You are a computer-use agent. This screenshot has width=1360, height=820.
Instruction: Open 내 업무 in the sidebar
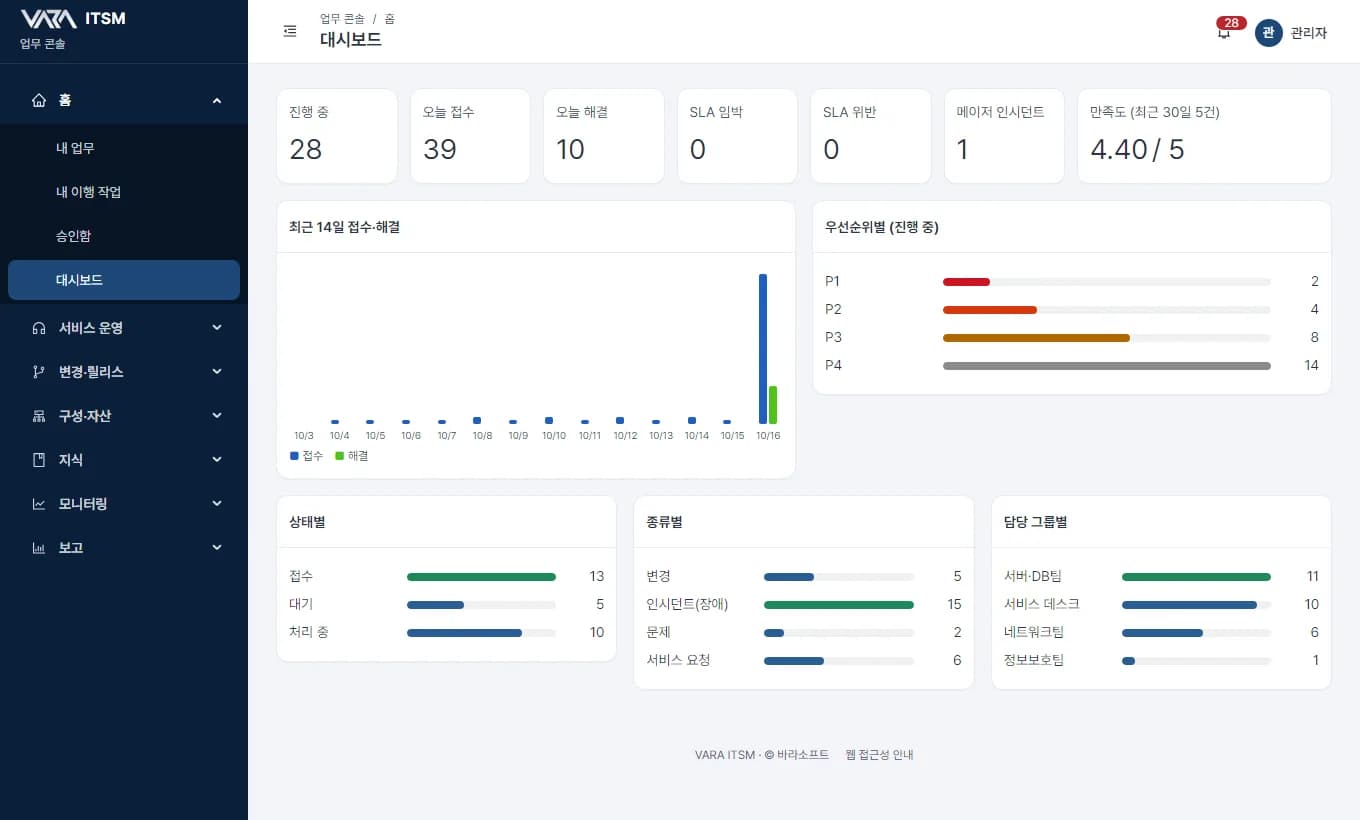click(x=124, y=148)
